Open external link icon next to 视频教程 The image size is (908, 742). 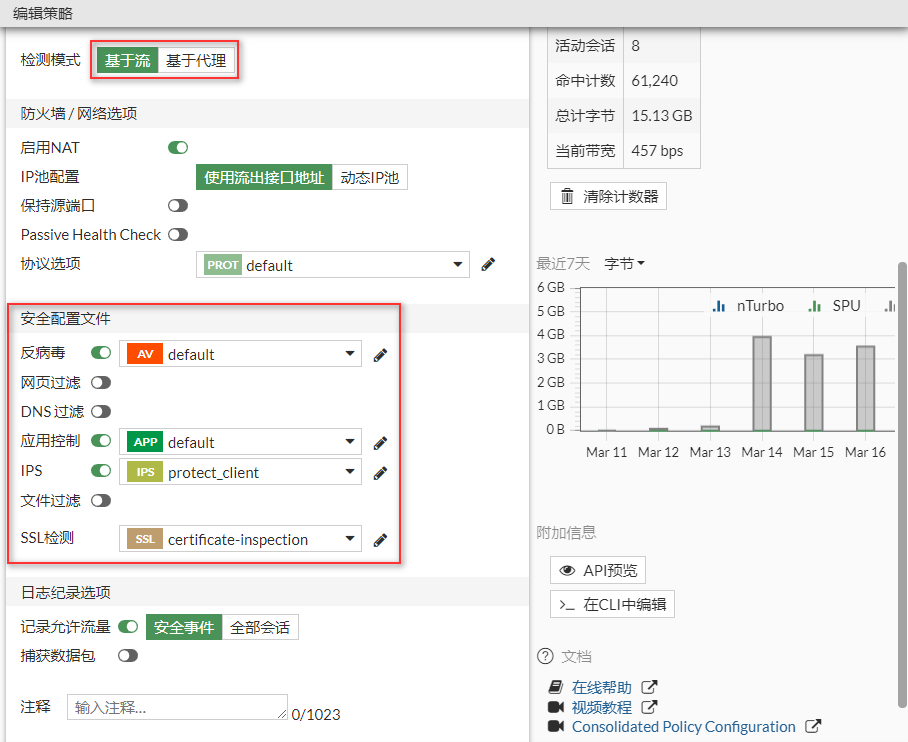(649, 707)
